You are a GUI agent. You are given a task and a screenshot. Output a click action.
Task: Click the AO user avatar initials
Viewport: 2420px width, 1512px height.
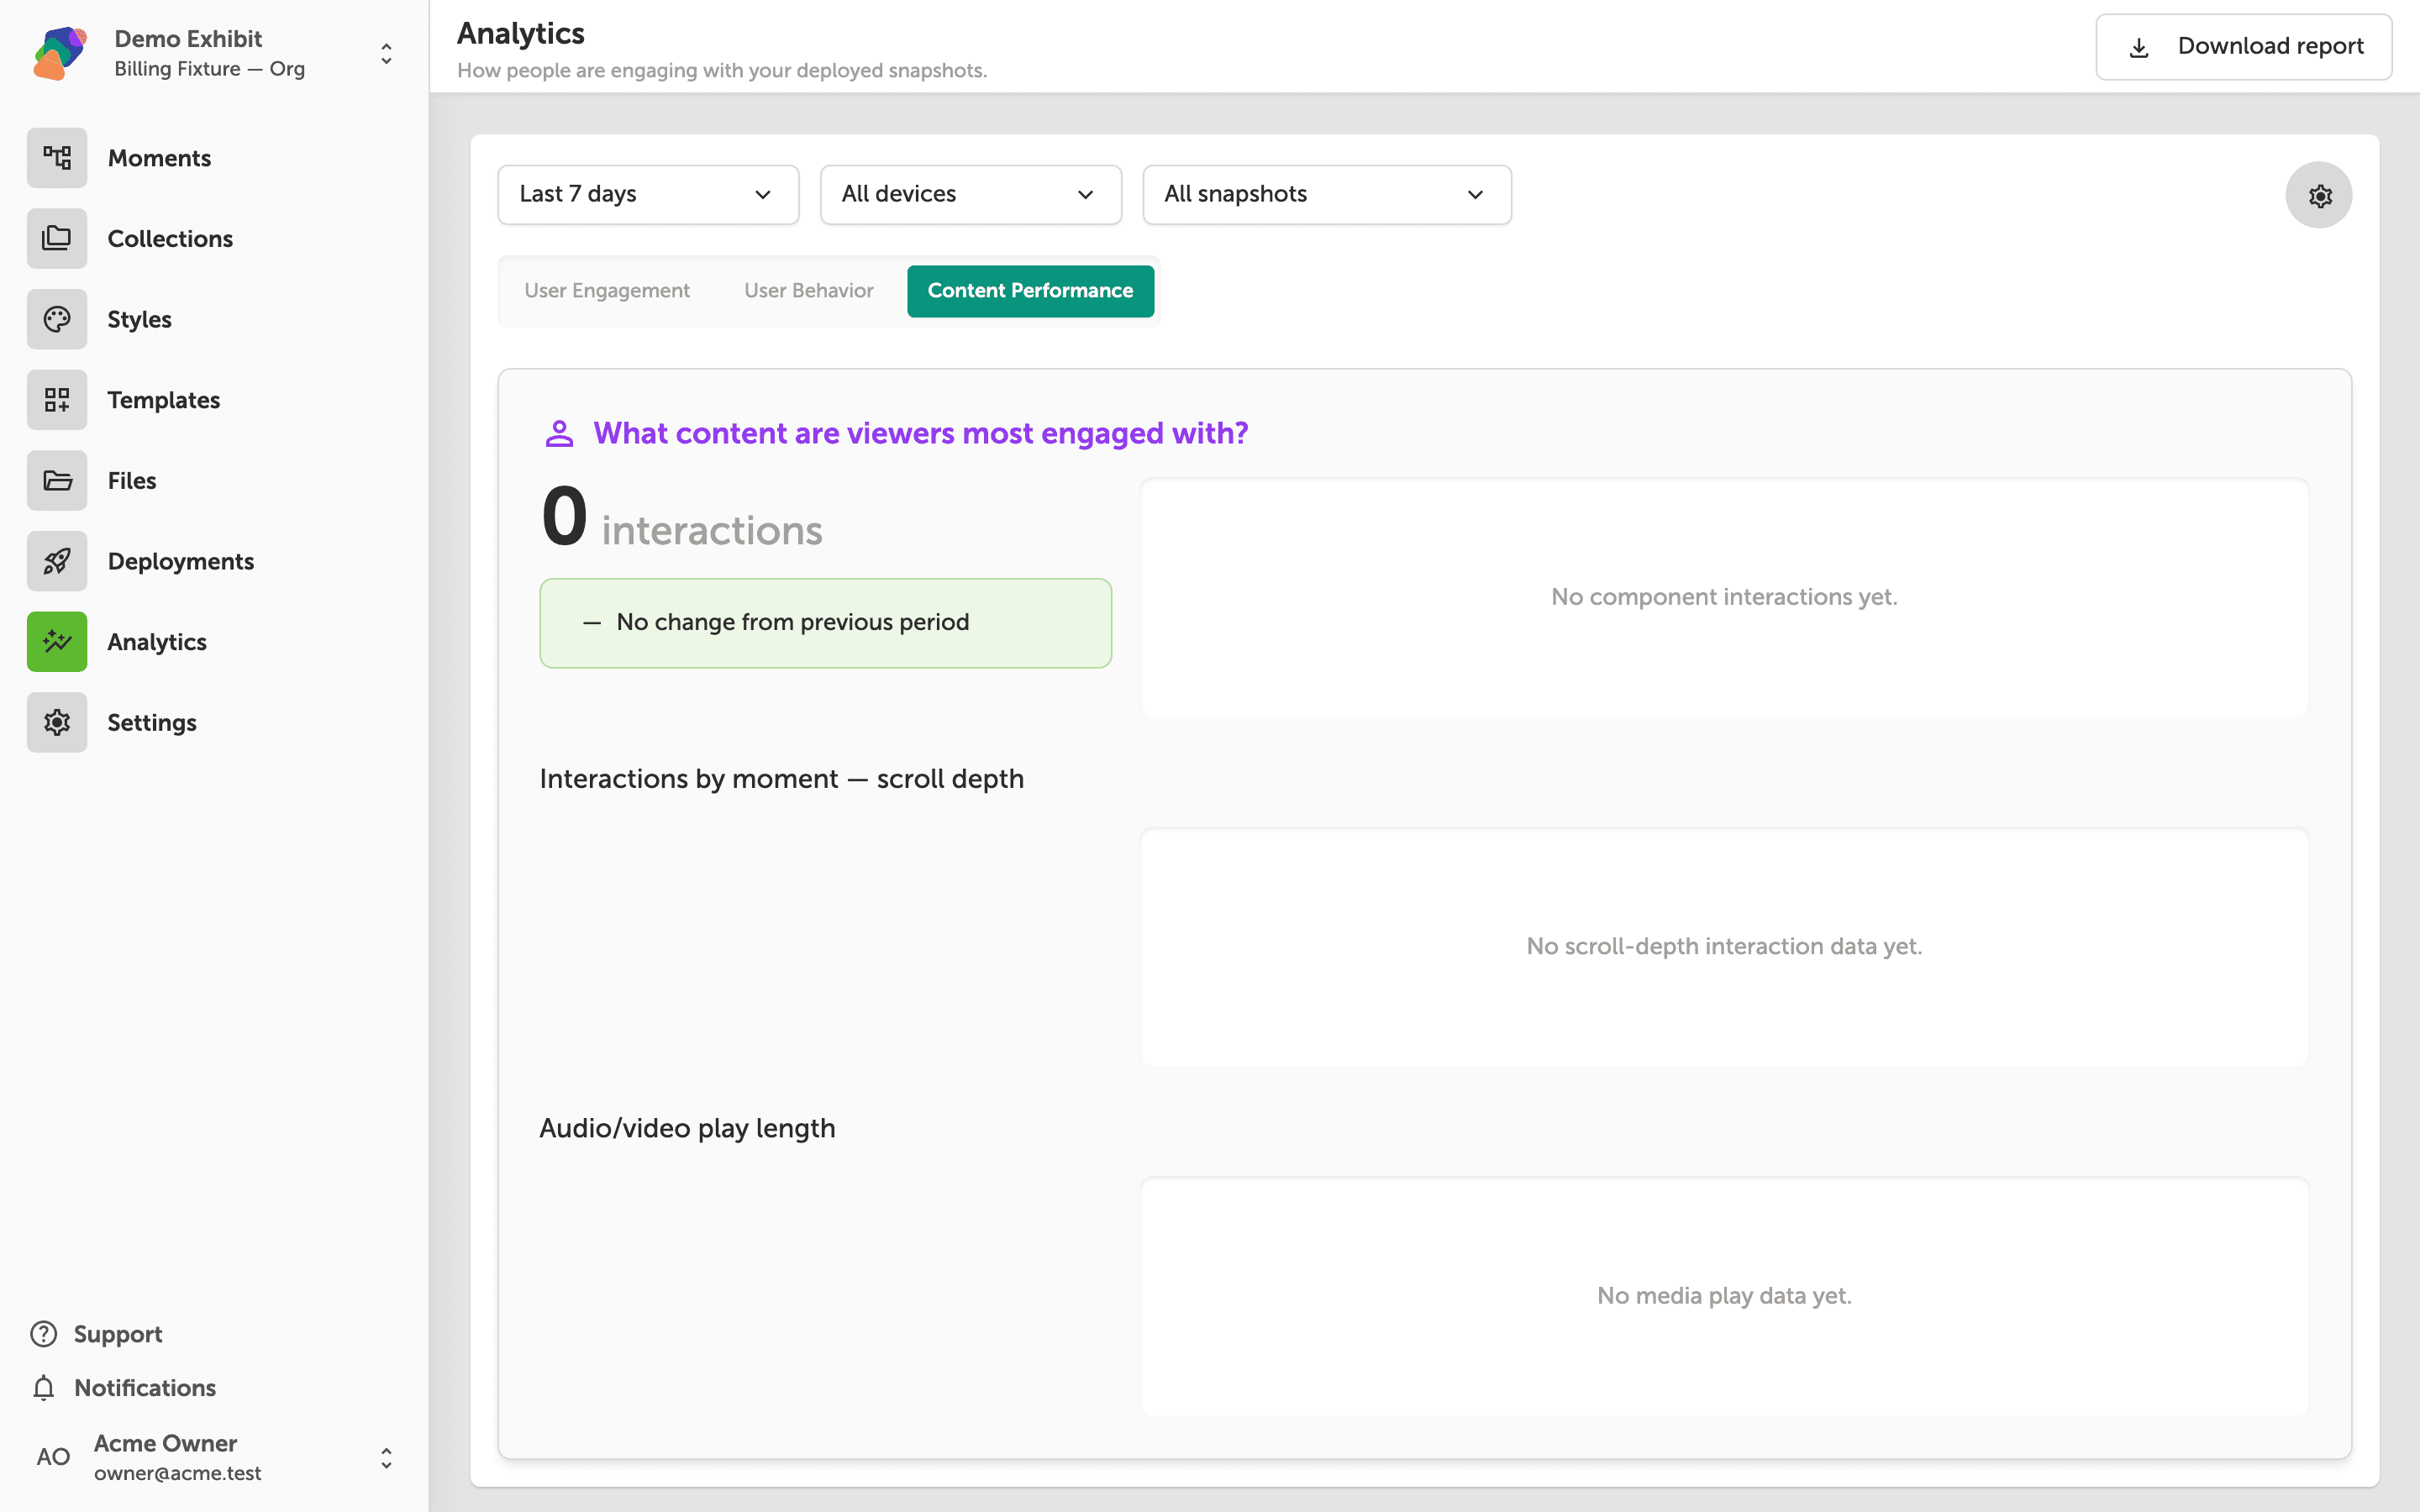click(53, 1457)
